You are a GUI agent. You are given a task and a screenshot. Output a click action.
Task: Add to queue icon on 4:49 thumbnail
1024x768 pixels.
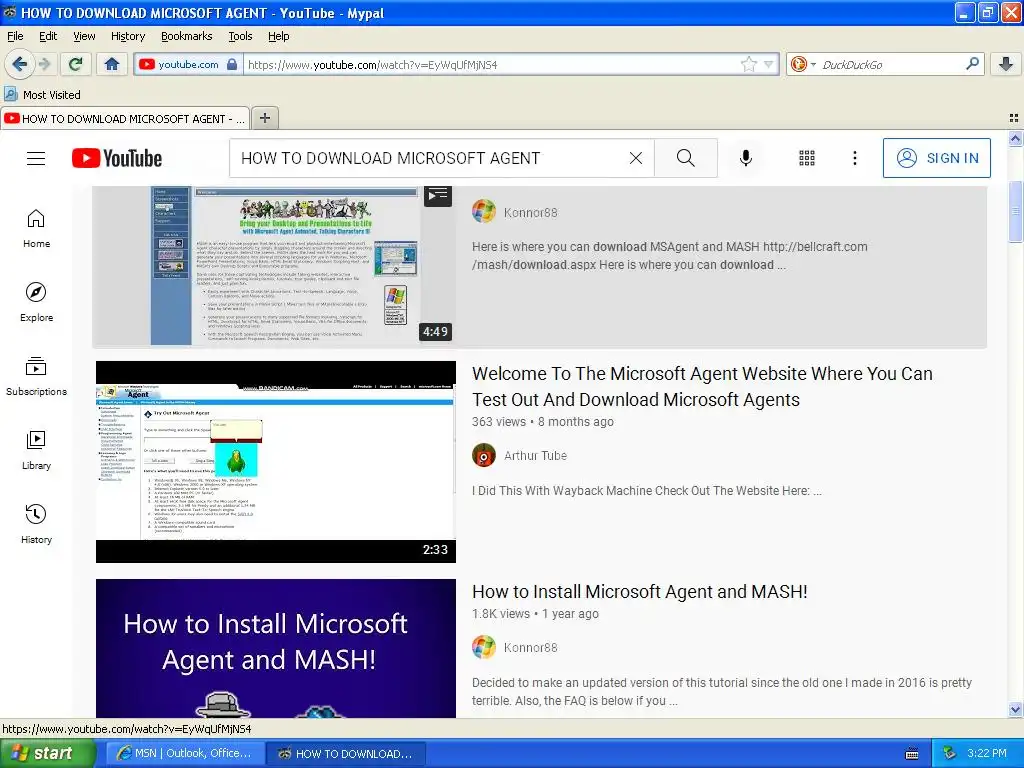coord(438,195)
